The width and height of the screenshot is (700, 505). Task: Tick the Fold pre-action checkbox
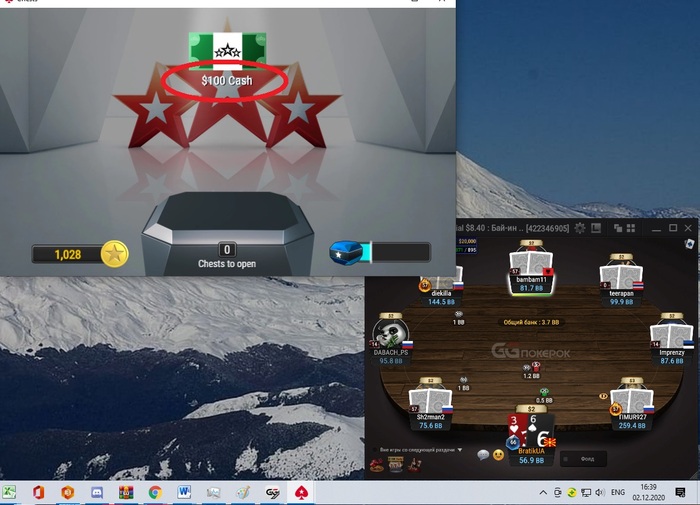[566, 459]
